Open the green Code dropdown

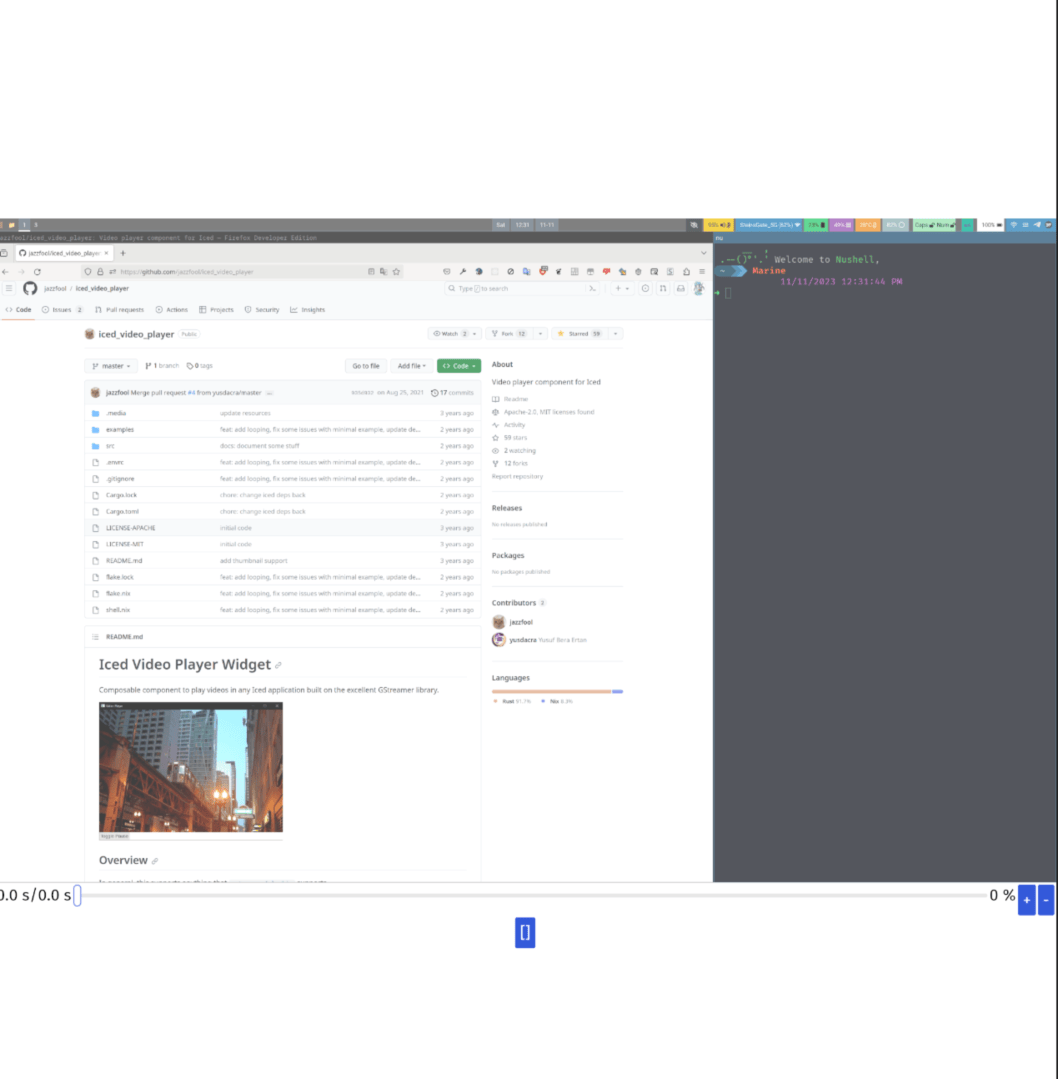coord(458,366)
